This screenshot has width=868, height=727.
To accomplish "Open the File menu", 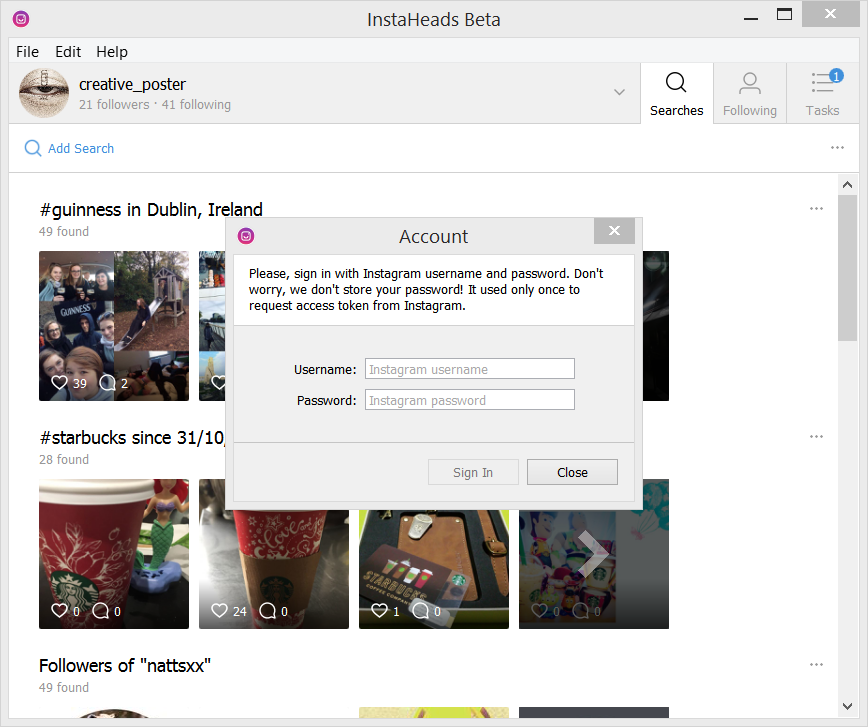I will click(28, 51).
